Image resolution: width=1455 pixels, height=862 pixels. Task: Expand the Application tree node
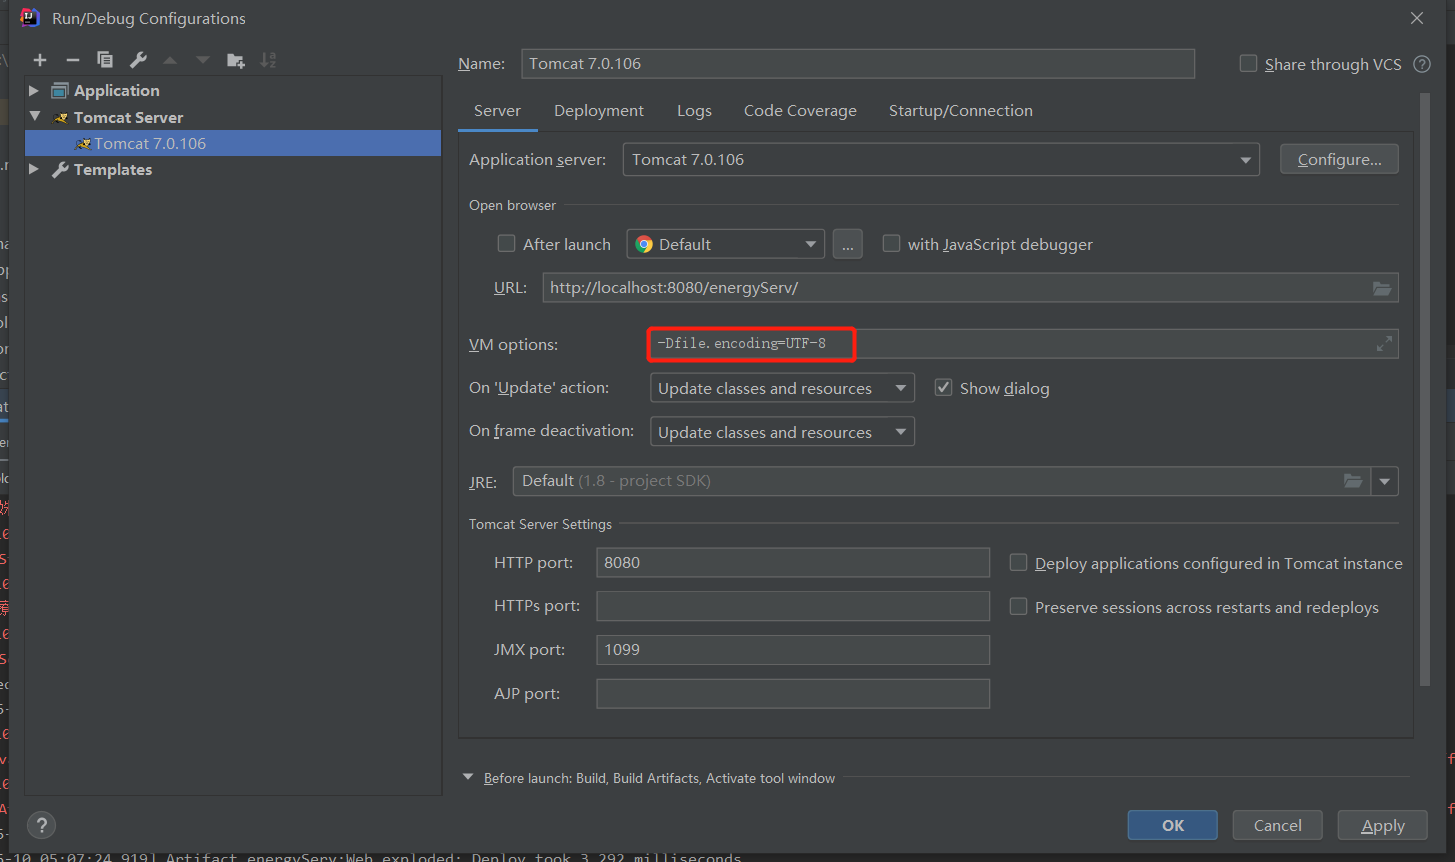(x=34, y=90)
